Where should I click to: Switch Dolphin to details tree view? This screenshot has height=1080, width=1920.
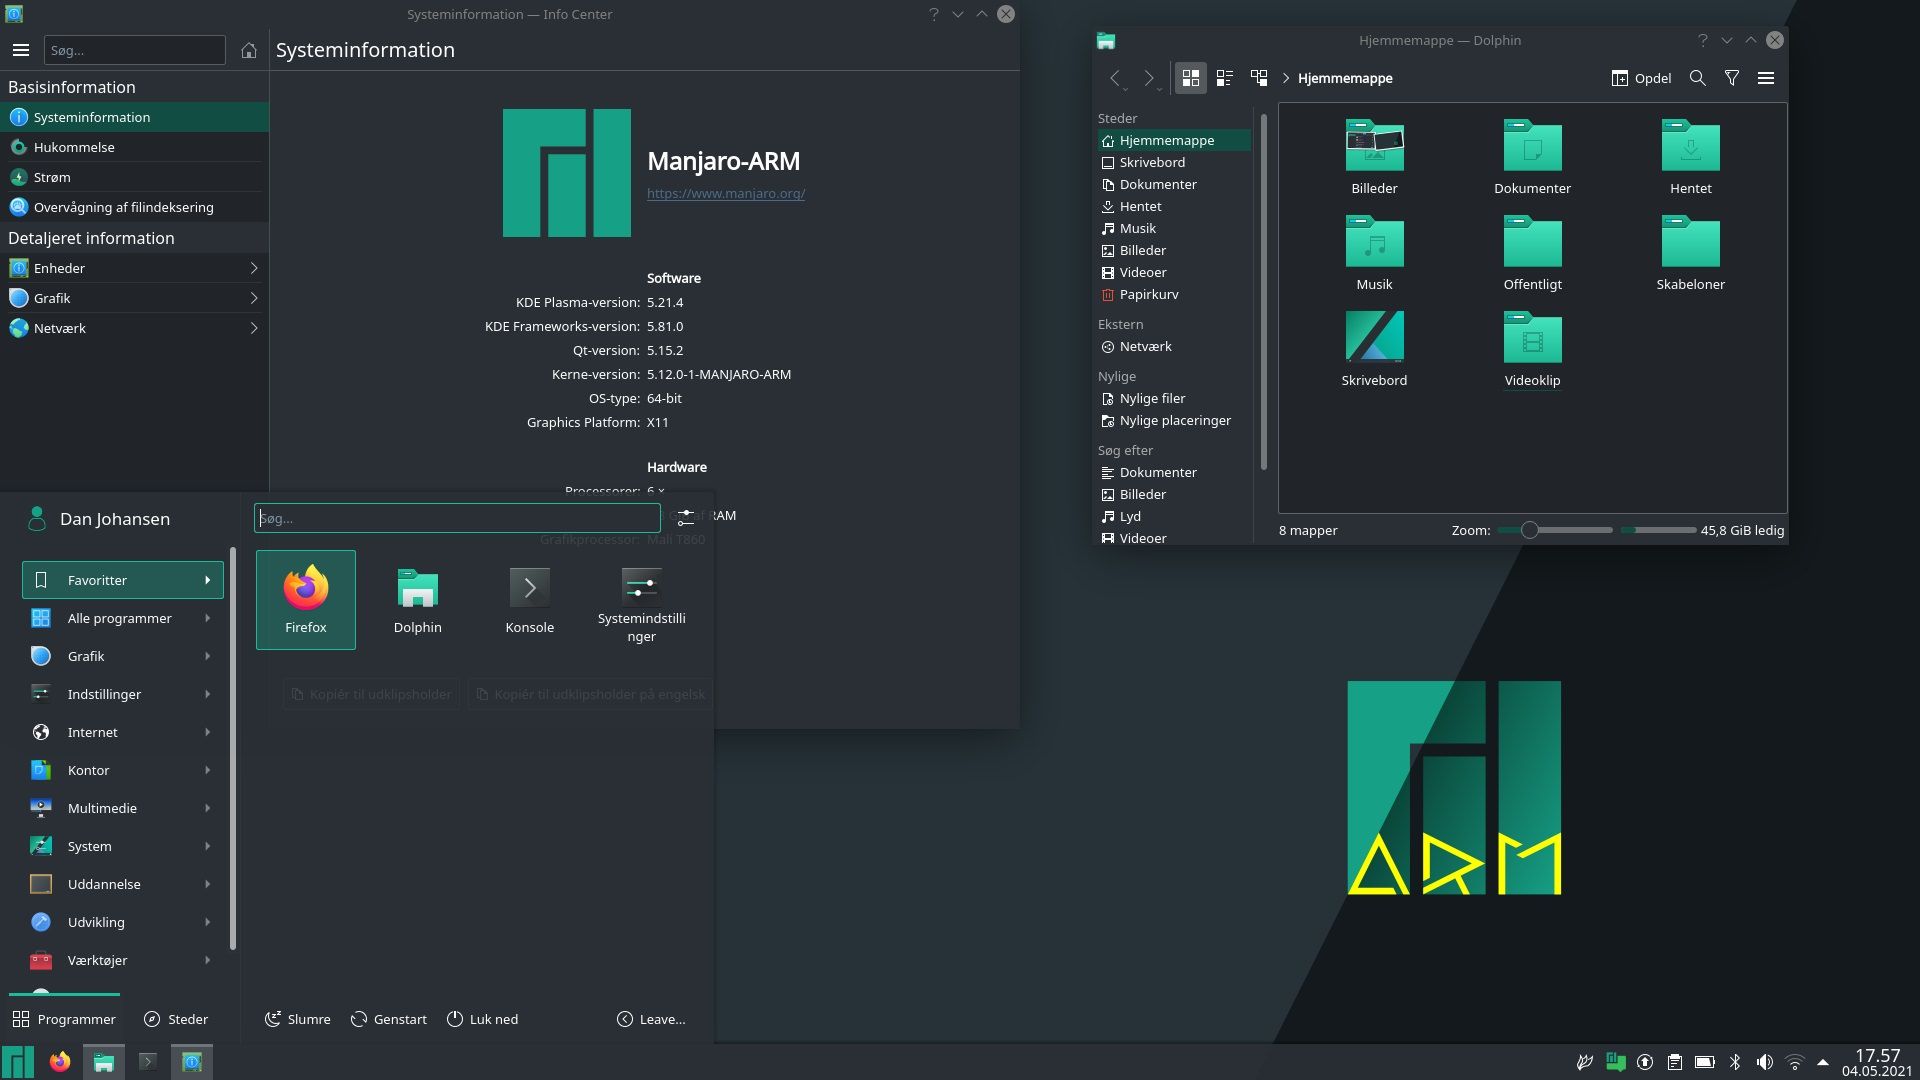(1259, 78)
